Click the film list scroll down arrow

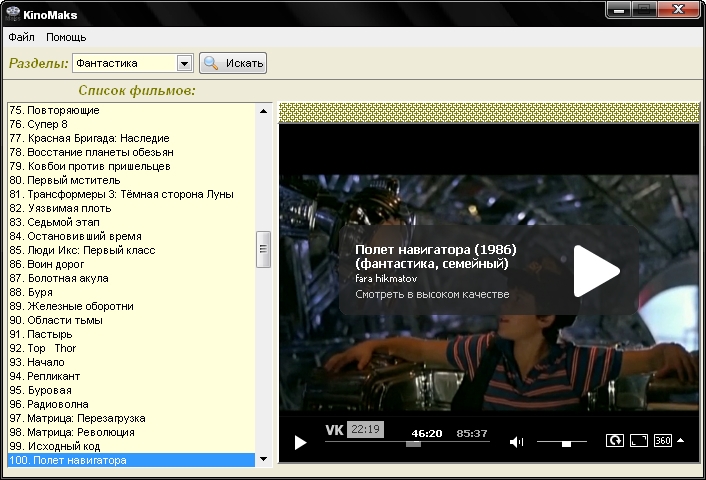[264, 459]
